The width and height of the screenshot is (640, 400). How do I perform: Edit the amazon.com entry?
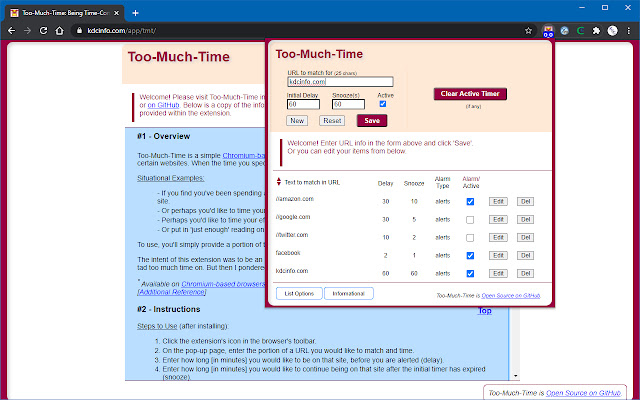[x=498, y=202]
